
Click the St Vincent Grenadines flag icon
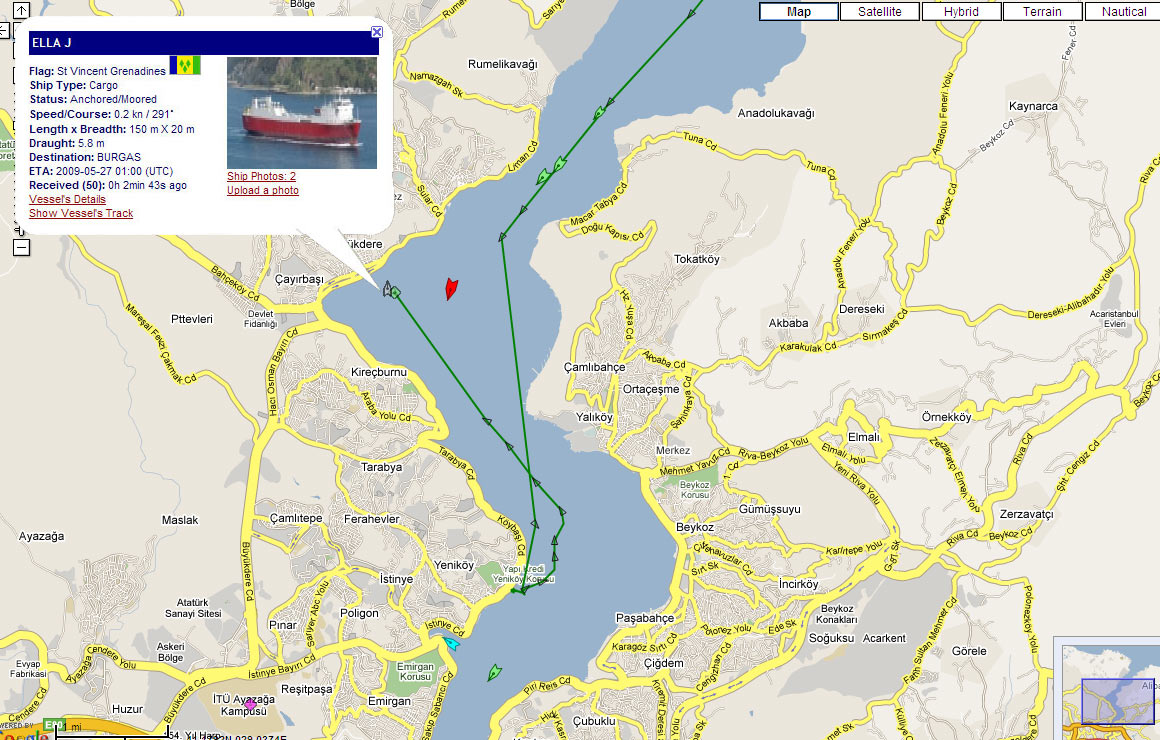coord(185,65)
